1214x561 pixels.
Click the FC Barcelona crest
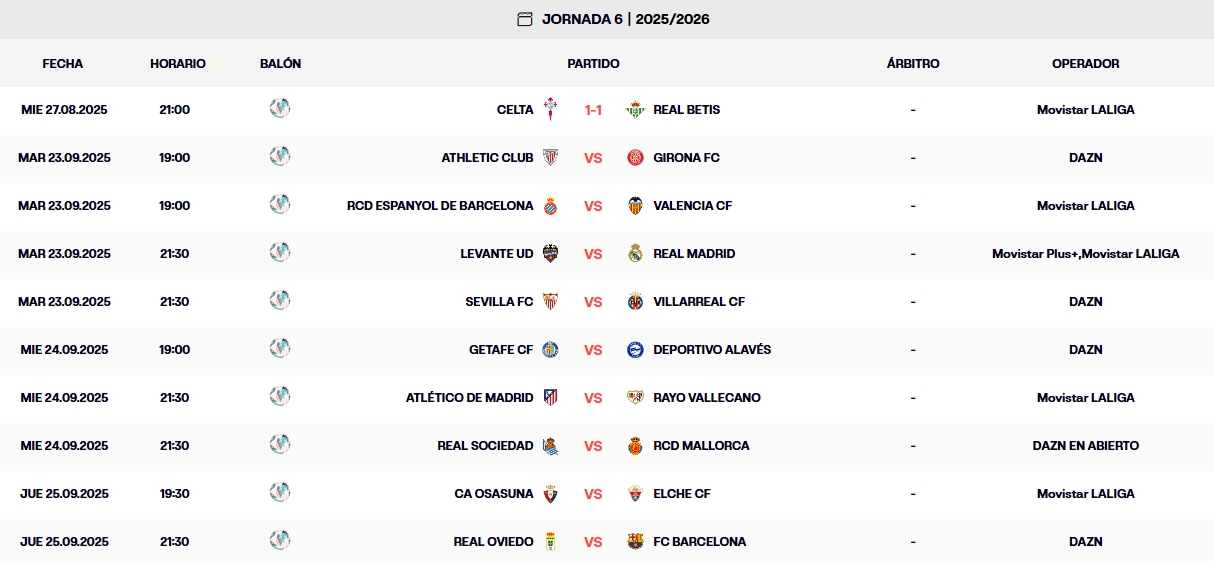coord(635,541)
